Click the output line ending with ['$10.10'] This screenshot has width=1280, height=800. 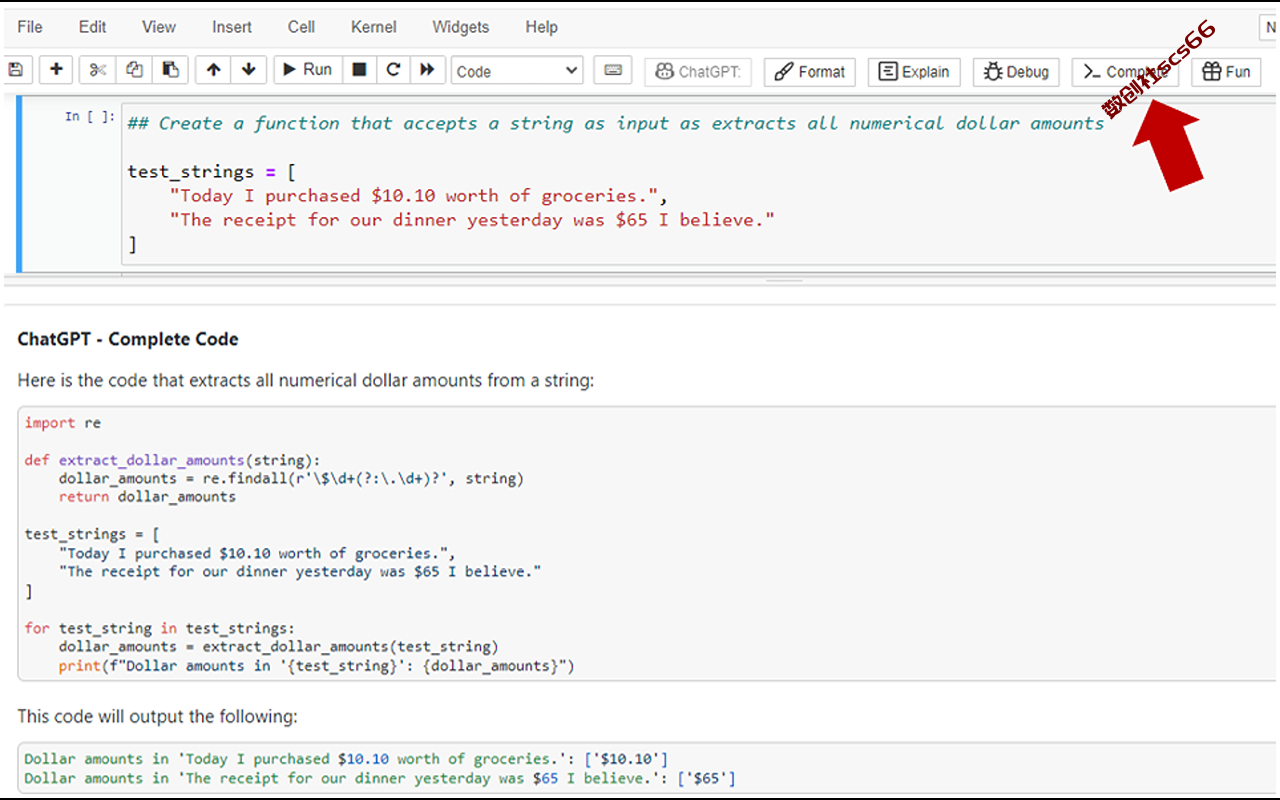pyautogui.click(x=346, y=759)
